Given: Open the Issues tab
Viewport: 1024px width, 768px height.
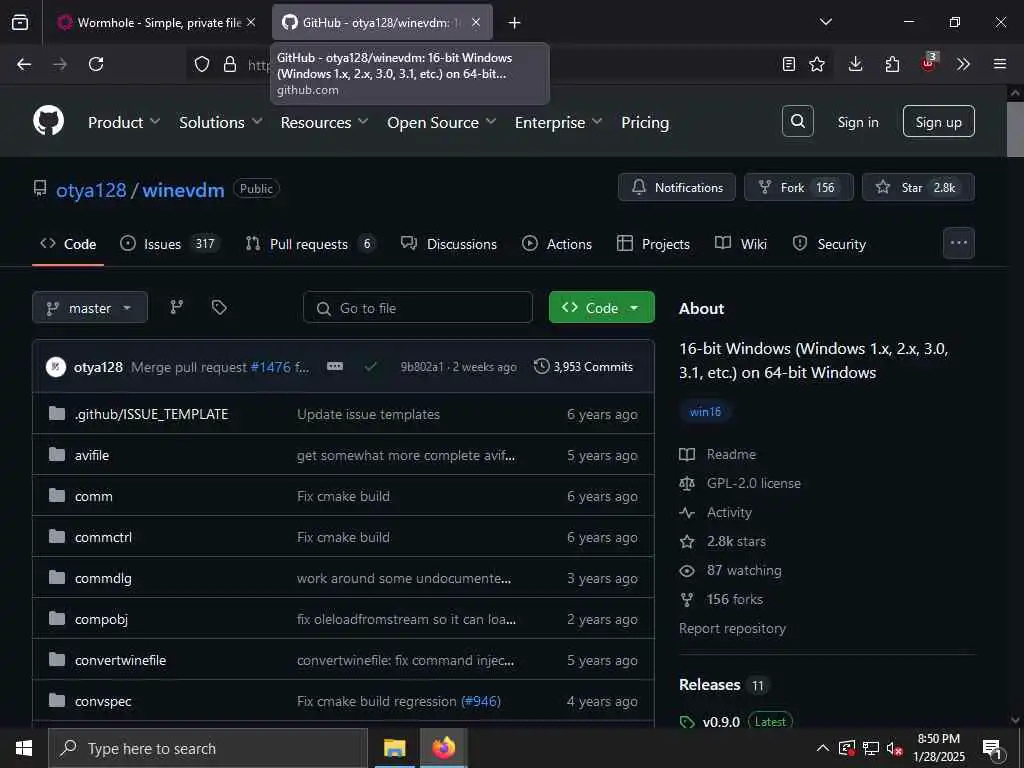Looking at the screenshot, I should pos(170,244).
